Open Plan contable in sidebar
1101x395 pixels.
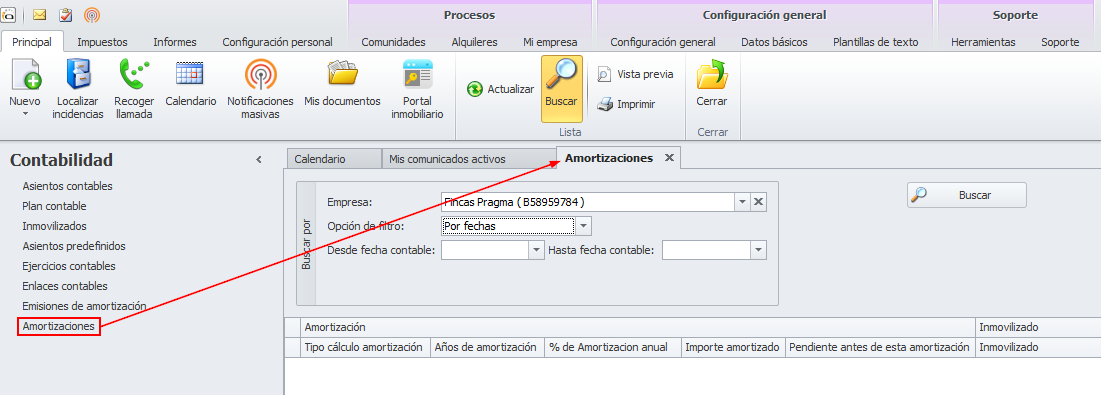55,206
